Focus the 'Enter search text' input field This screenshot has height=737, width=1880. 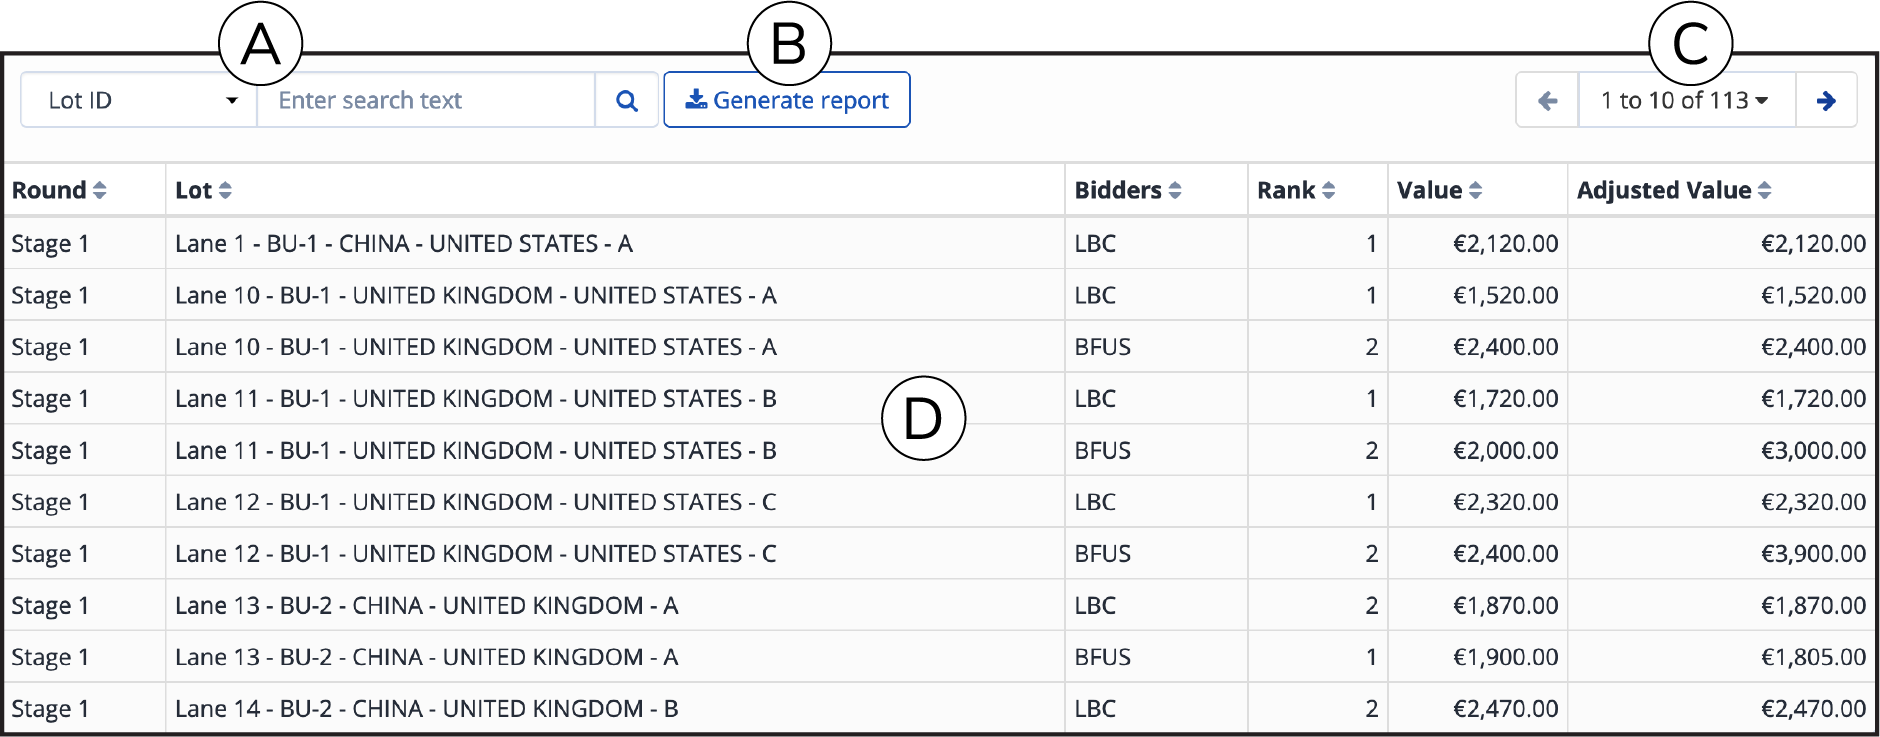pyautogui.click(x=426, y=100)
